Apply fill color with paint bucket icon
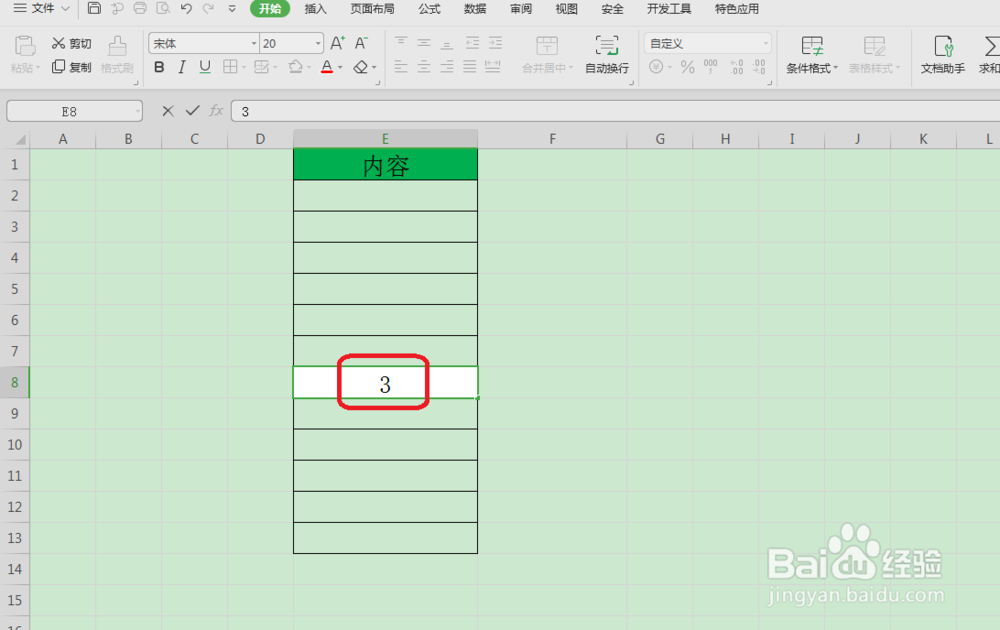The width and height of the screenshot is (1000, 630). [x=295, y=67]
